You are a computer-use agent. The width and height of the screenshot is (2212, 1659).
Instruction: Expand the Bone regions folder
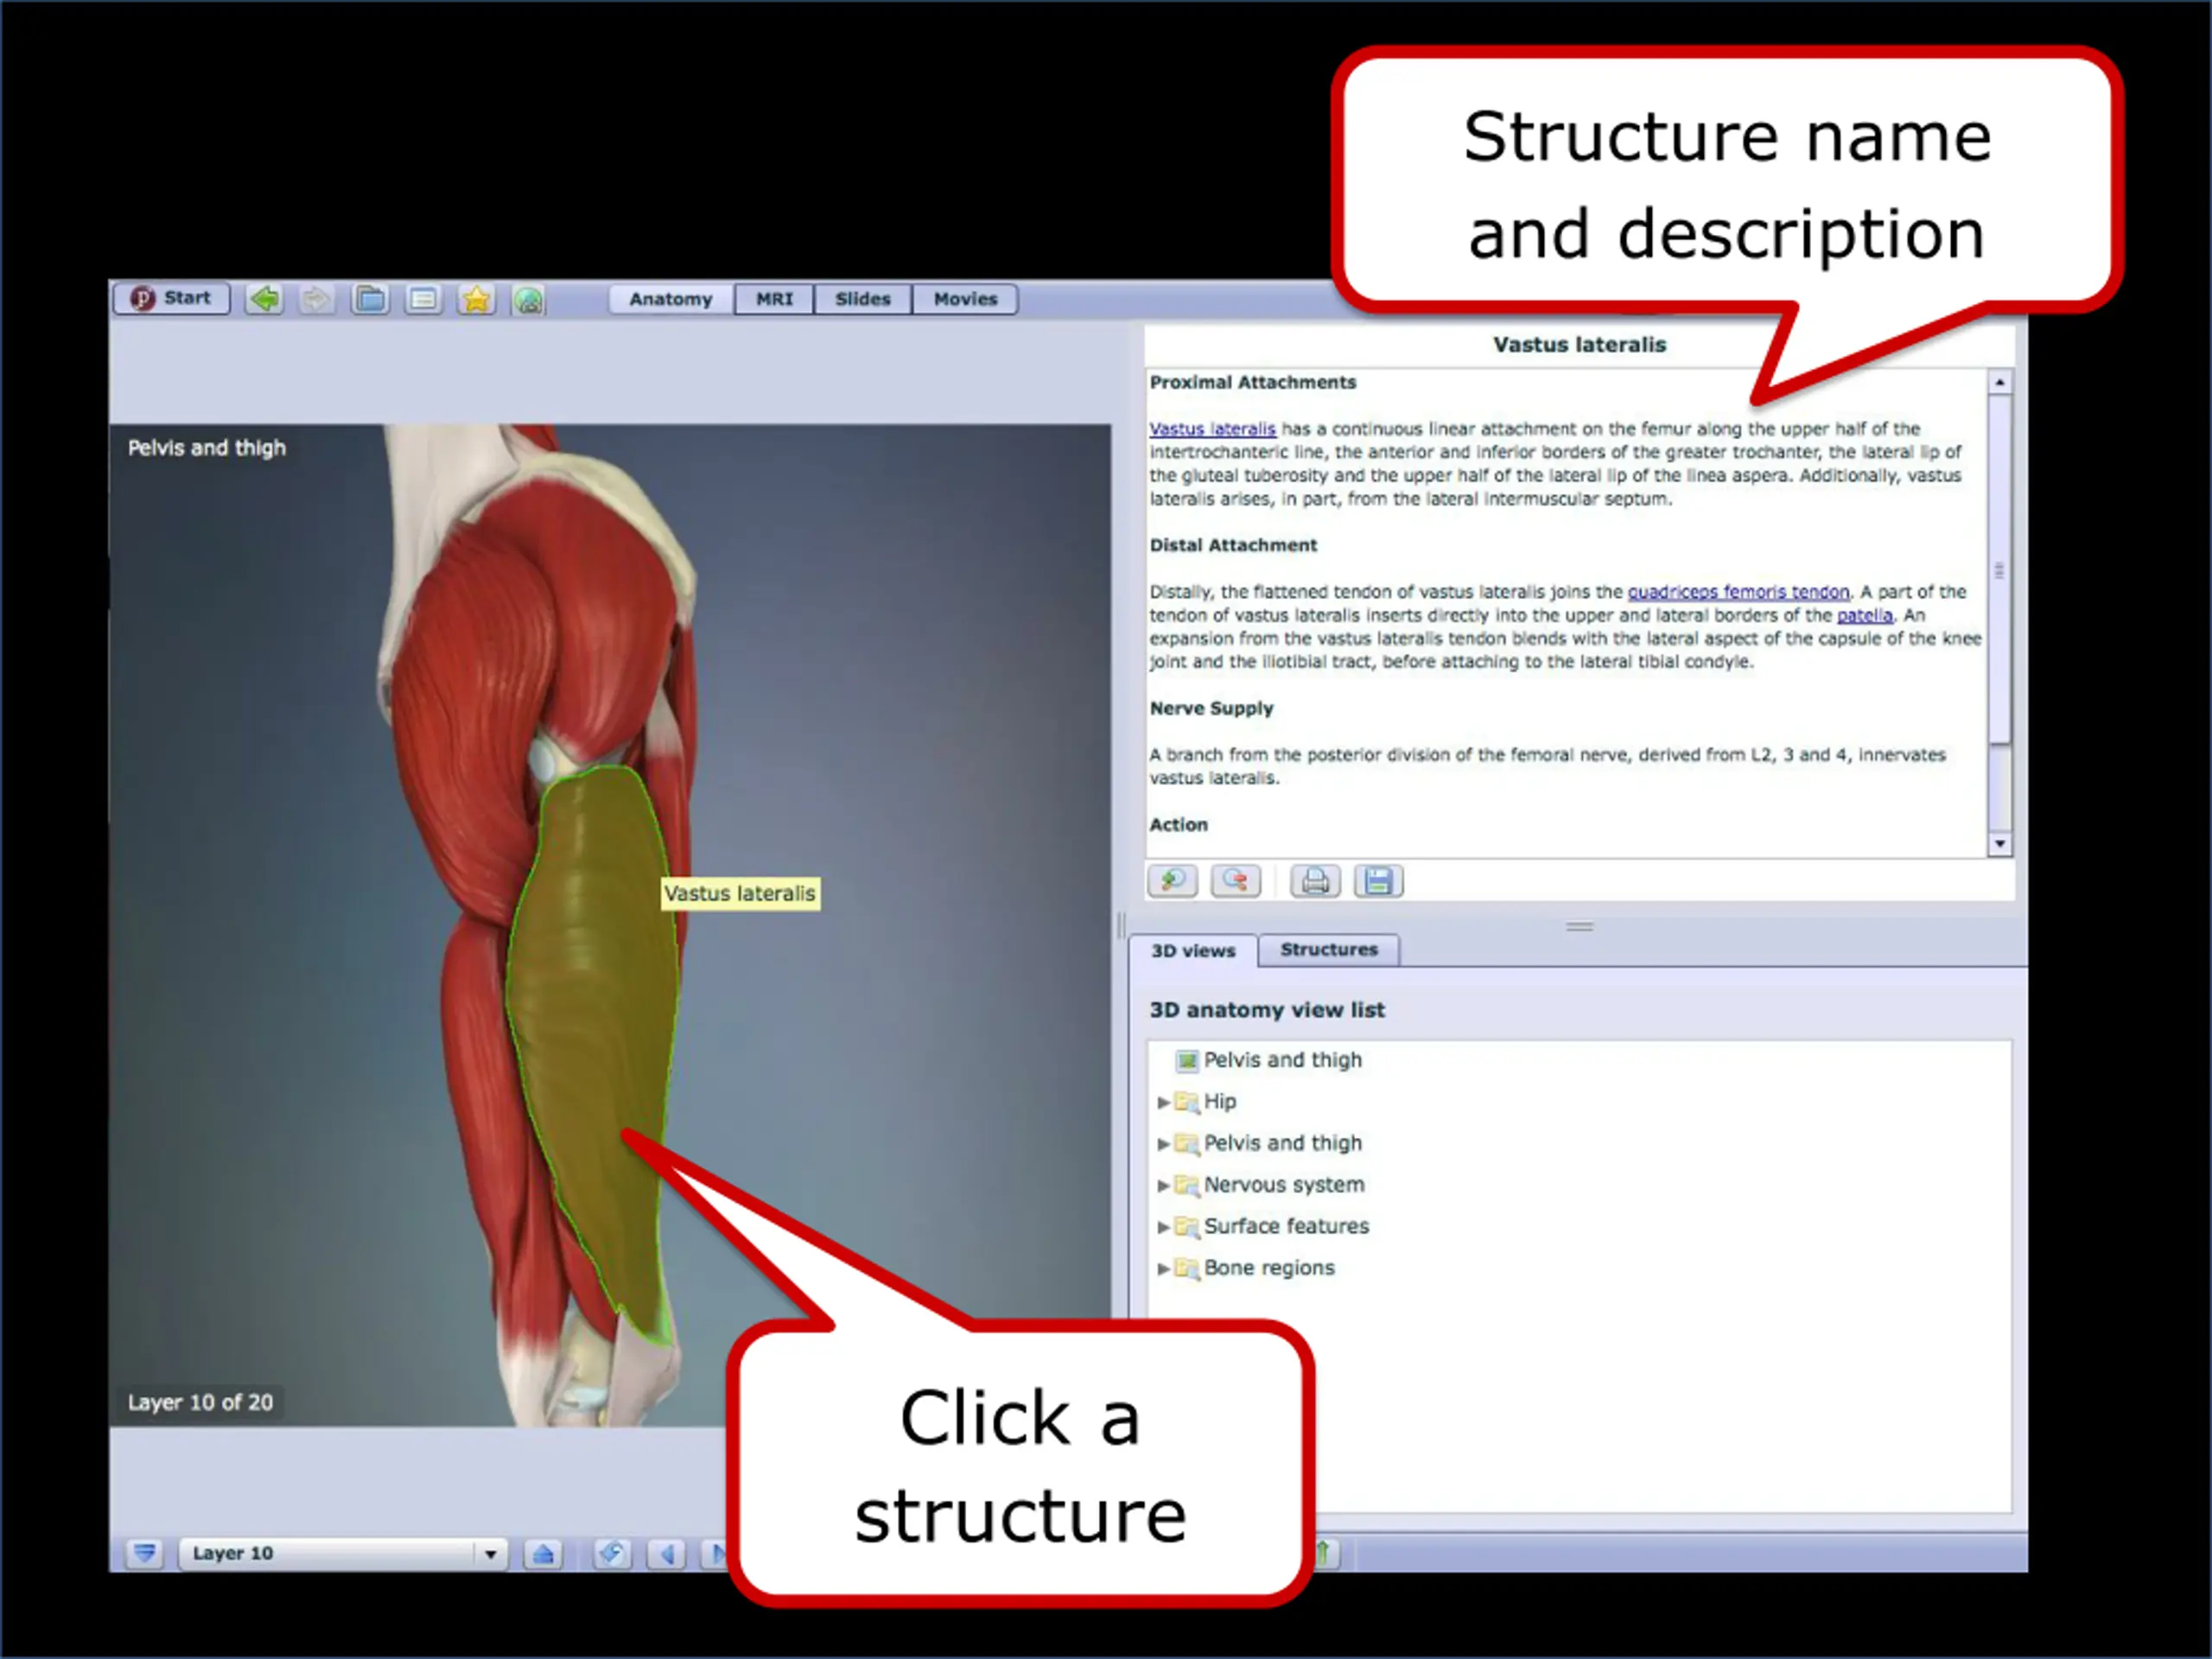(1163, 1269)
